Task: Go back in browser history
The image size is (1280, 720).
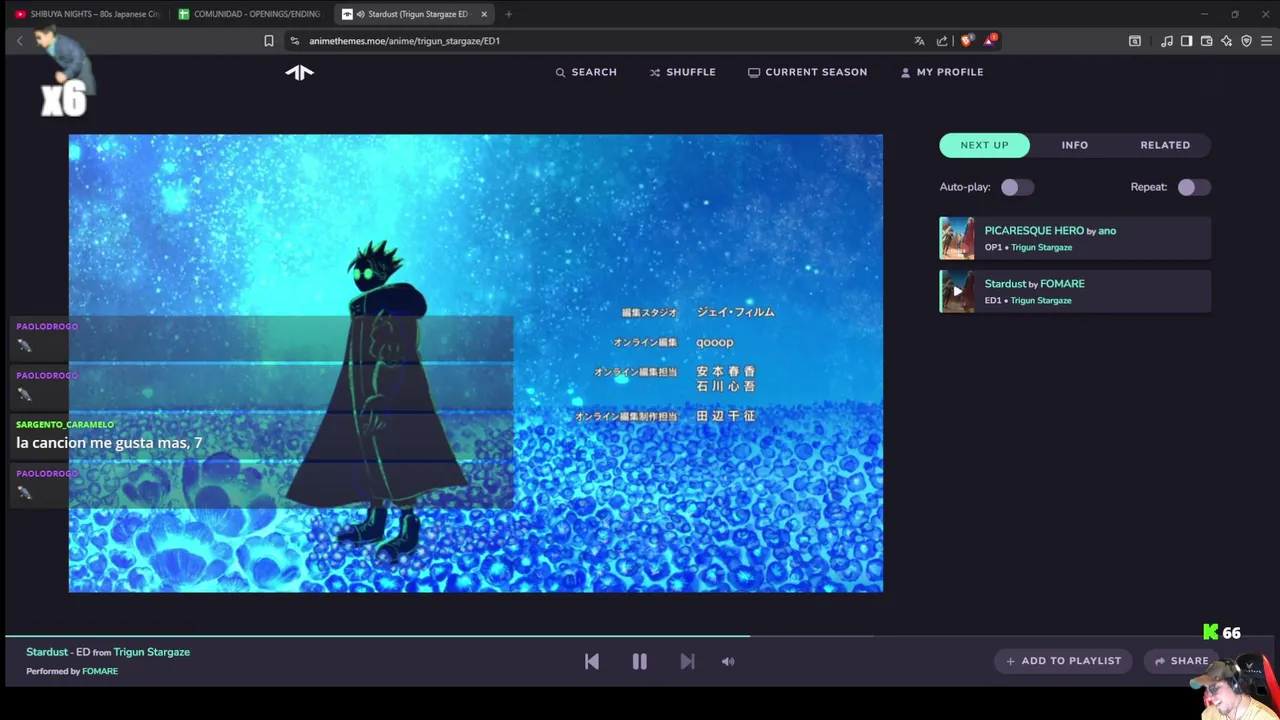Action: tap(19, 41)
